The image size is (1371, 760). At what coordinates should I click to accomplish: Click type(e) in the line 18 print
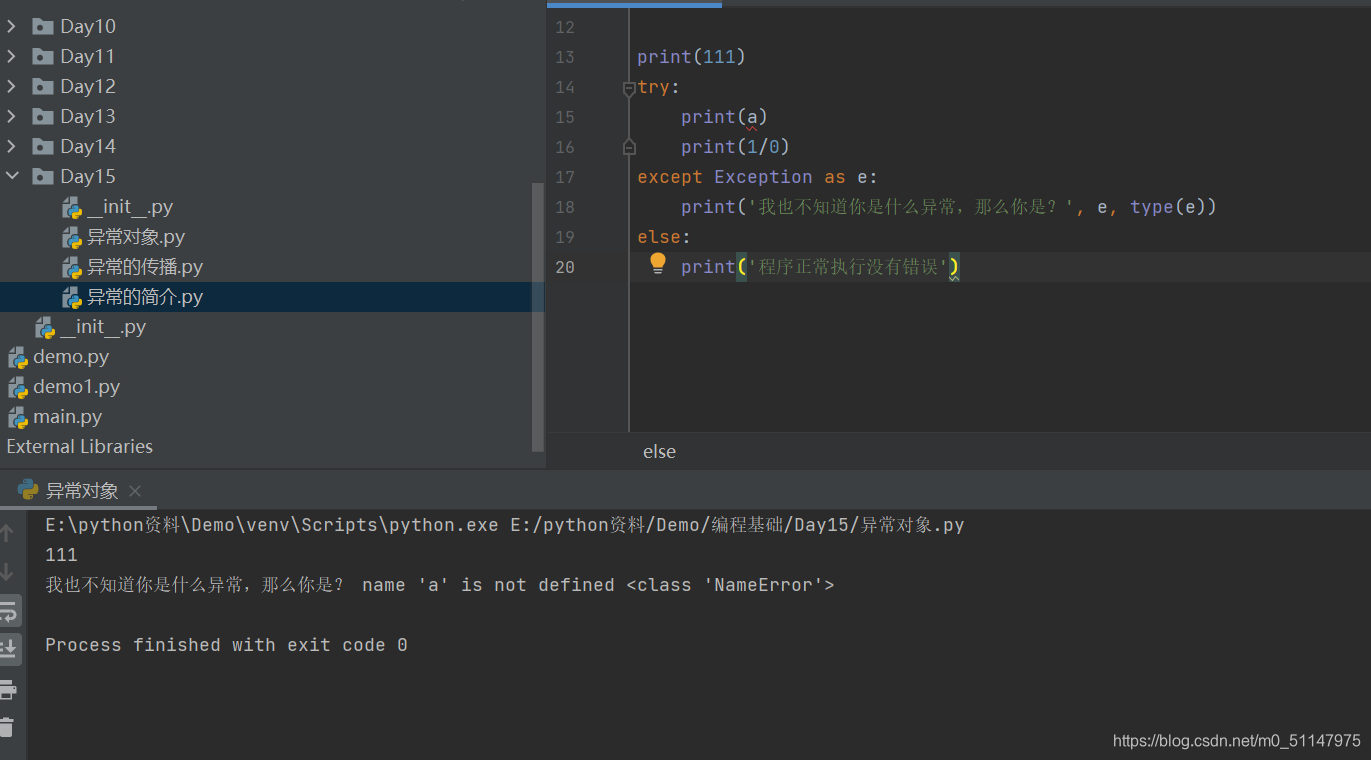1168,207
